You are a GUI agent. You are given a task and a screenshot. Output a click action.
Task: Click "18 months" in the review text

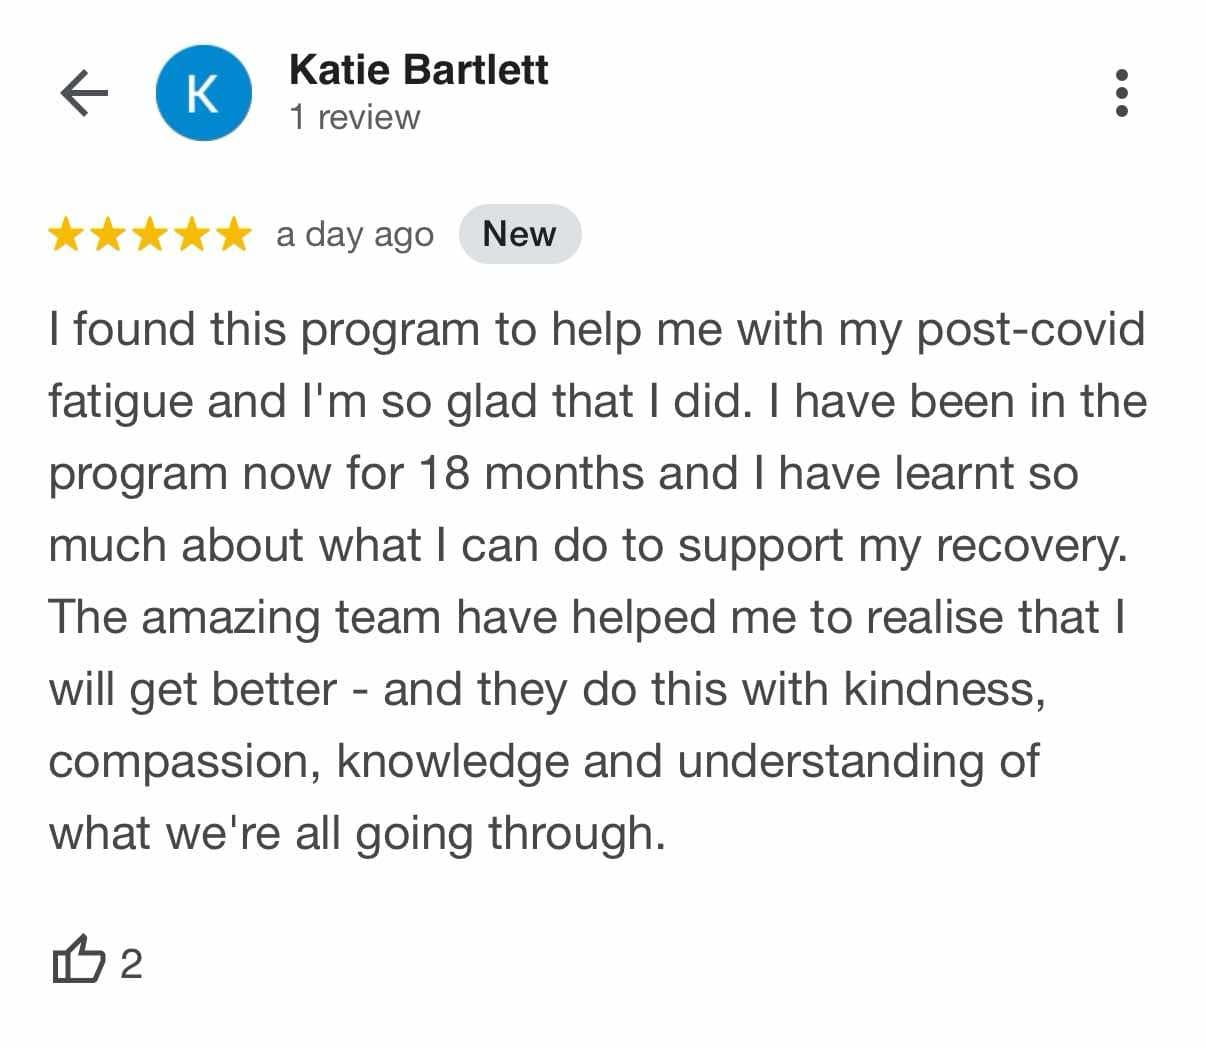[531, 473]
